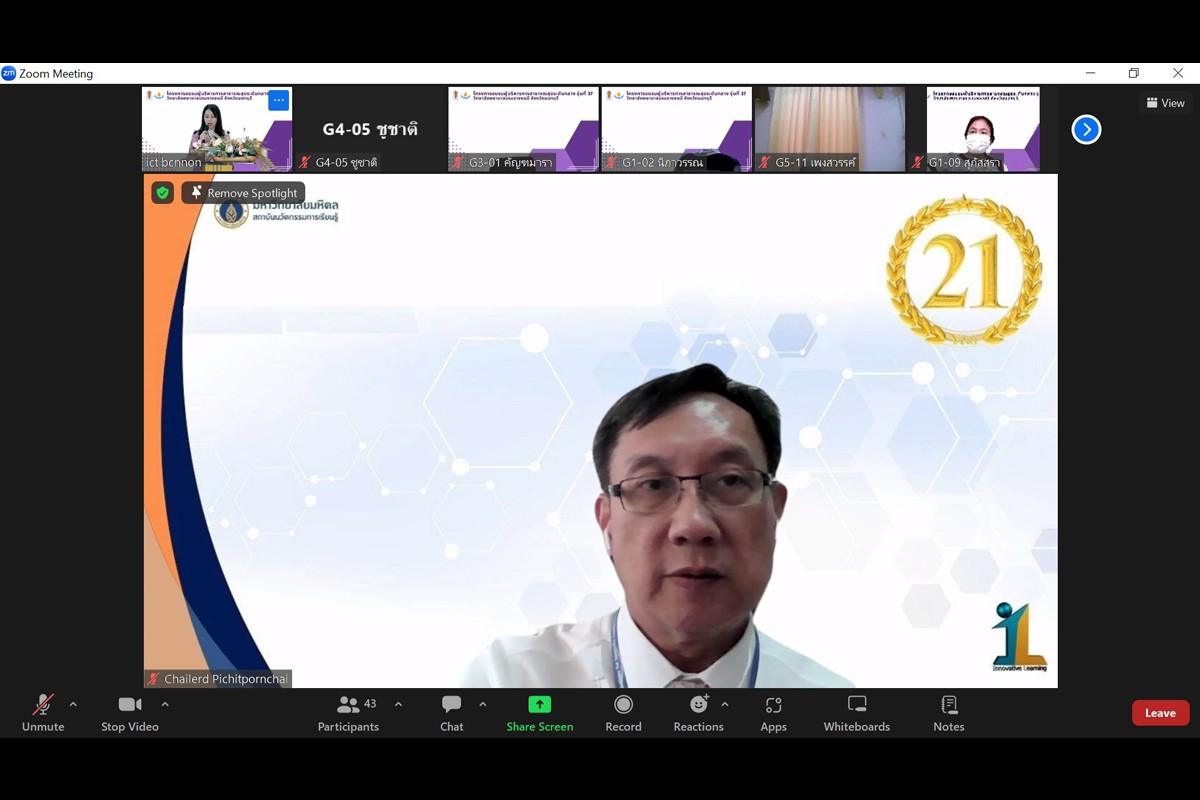1200x800 pixels.
Task: Open the Reactions menu
Action: click(x=698, y=714)
